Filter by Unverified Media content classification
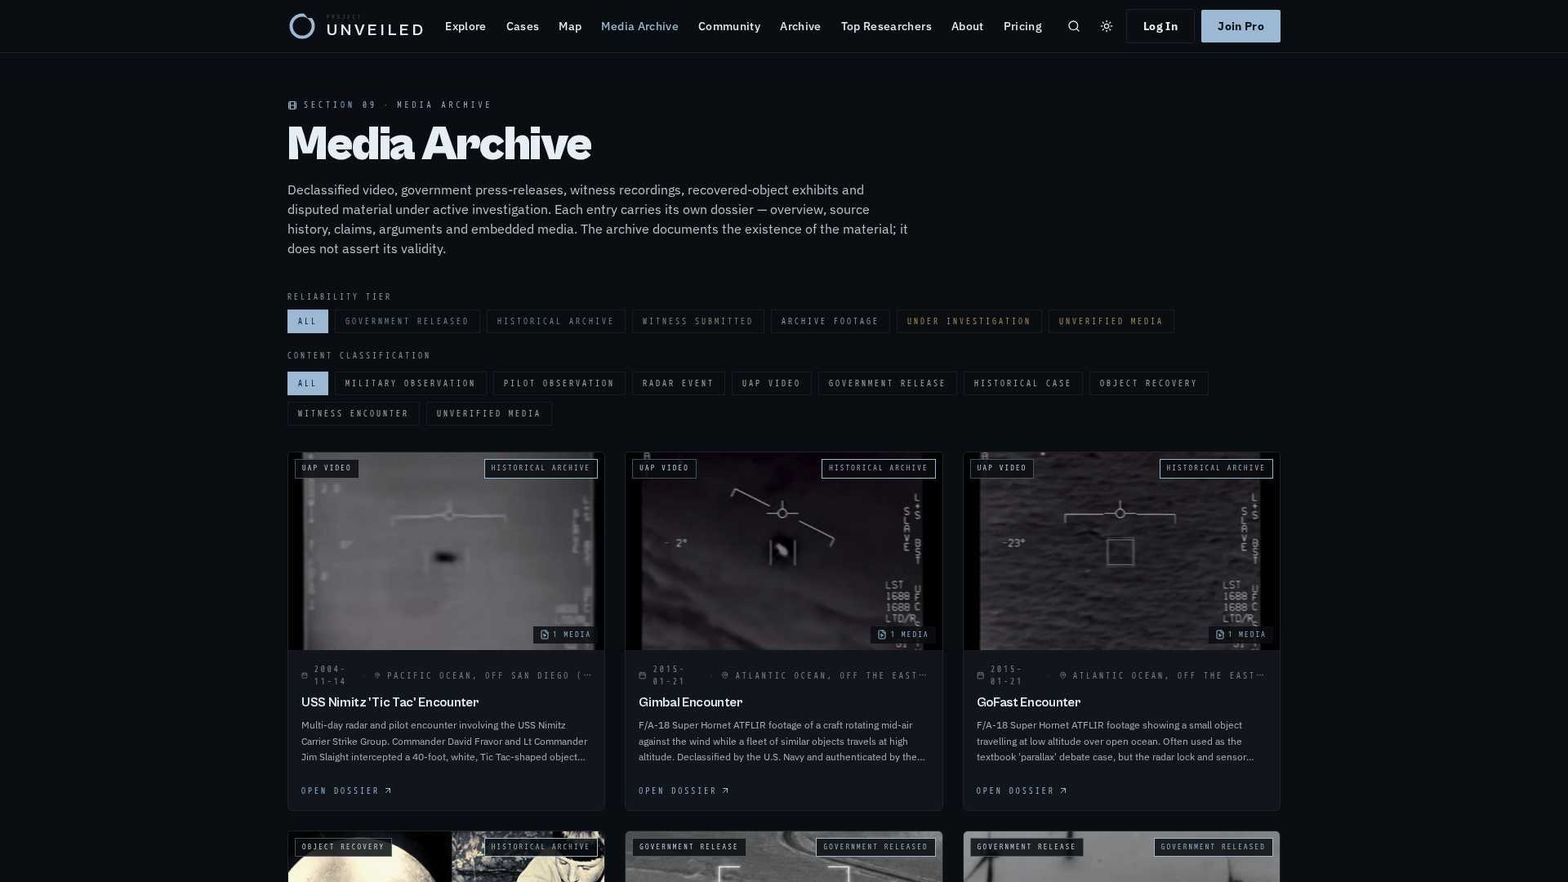The height and width of the screenshot is (882, 1568). (489, 413)
